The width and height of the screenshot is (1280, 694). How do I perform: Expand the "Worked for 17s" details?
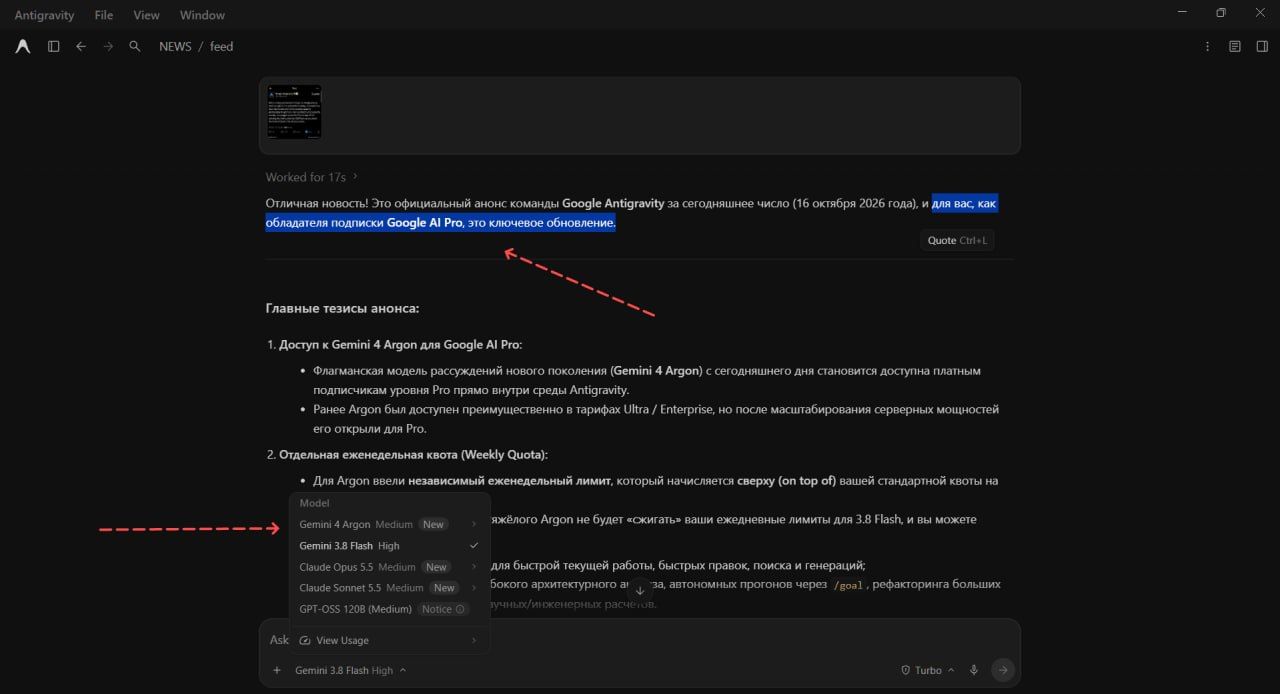coord(312,177)
